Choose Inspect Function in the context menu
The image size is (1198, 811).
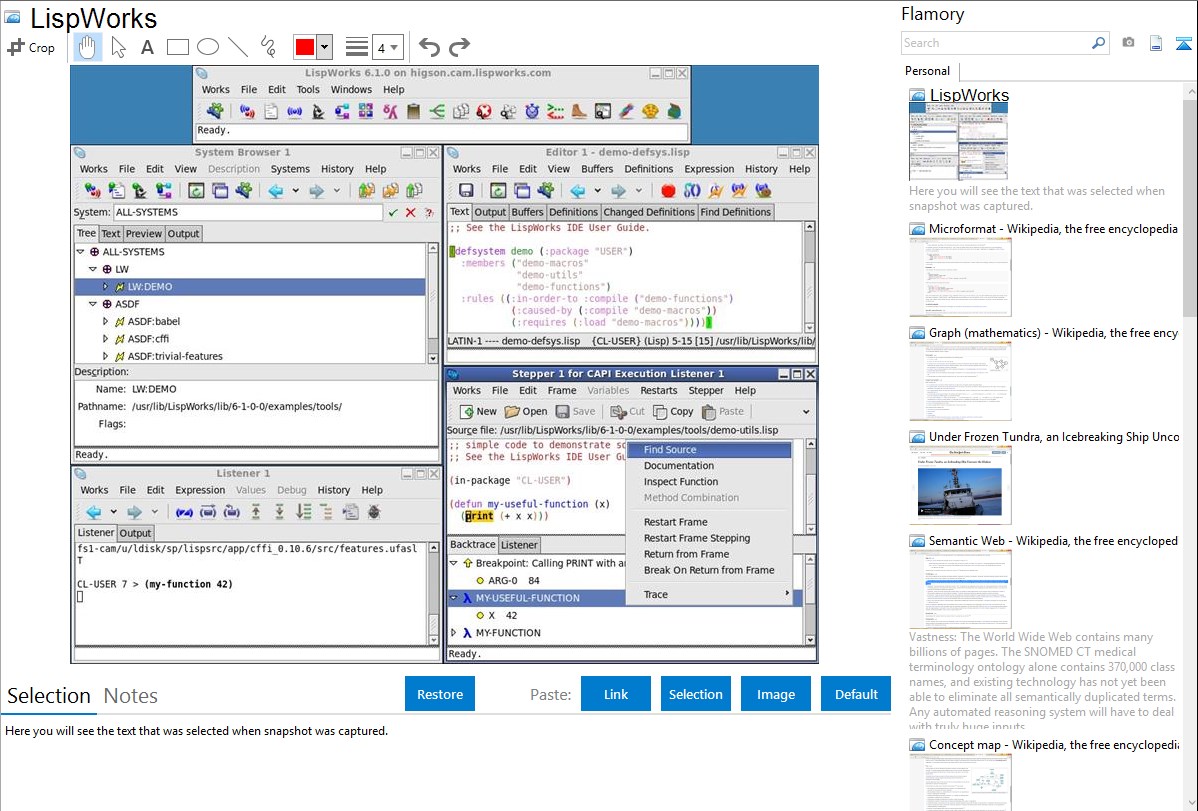[x=709, y=482]
